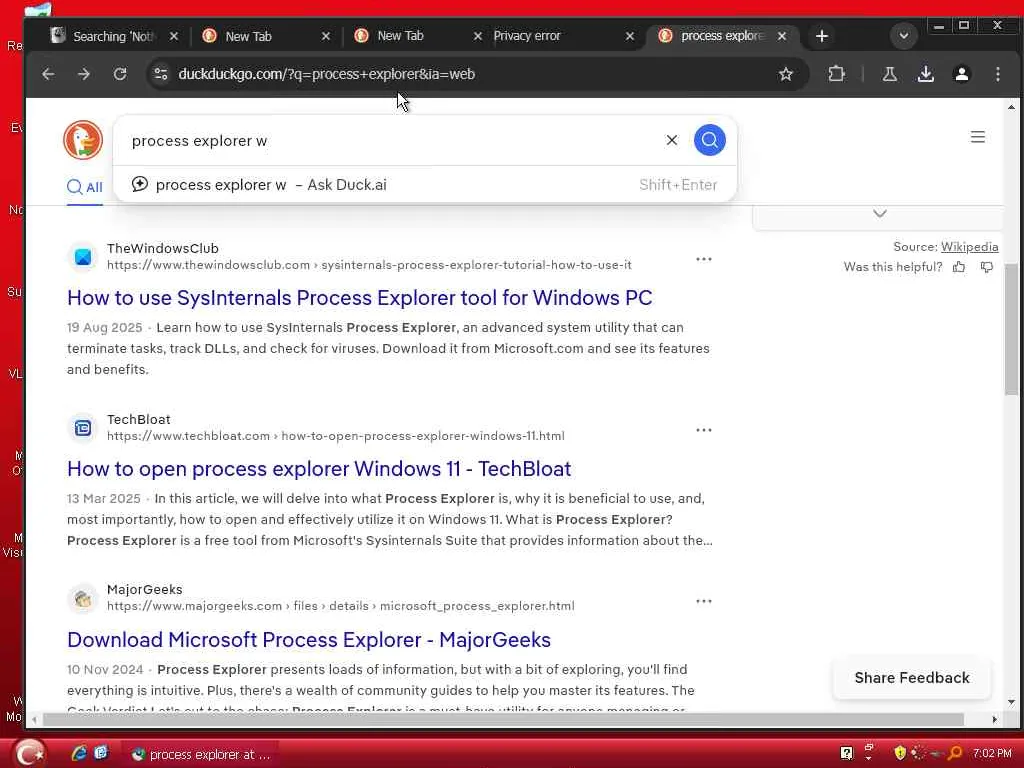
Task: Open TheWindowsClub result options dots
Action: [703, 259]
